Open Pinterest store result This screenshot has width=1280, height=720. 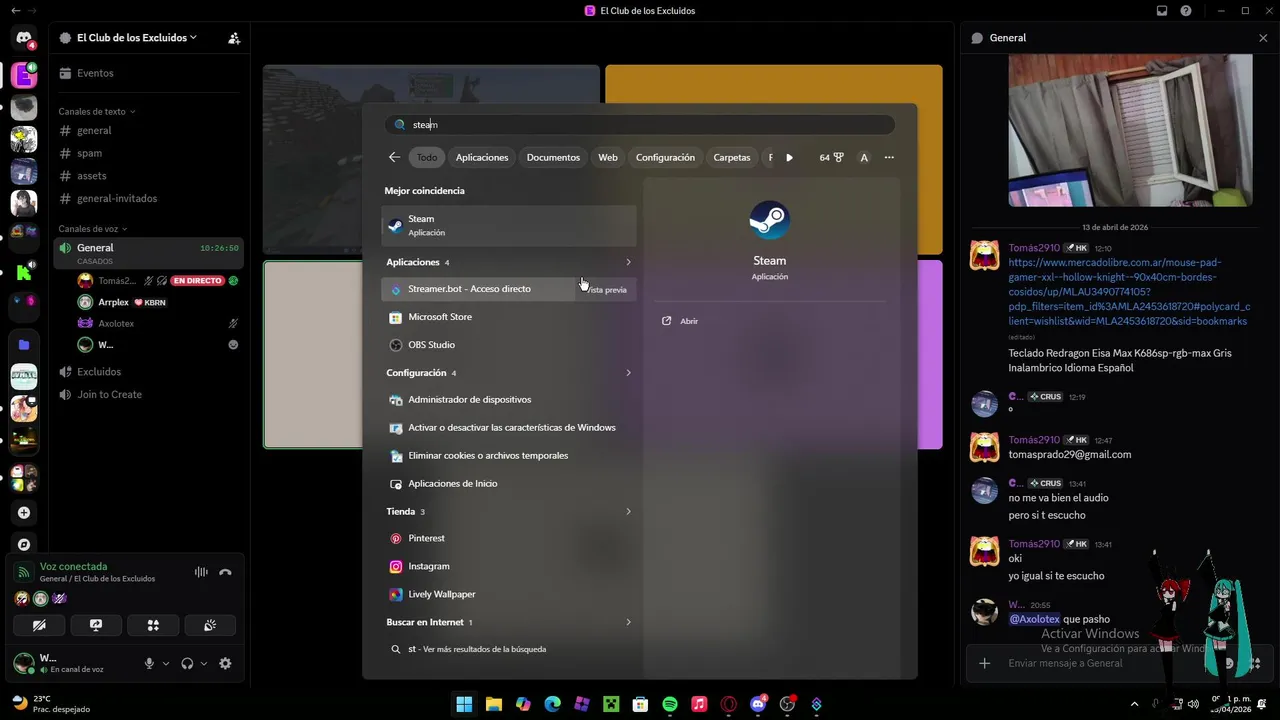[509, 538]
